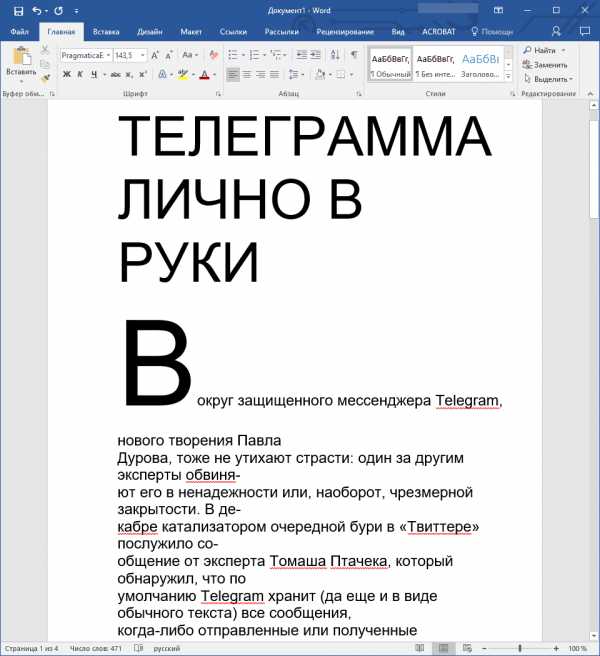Click the zoom slider in the status bar
This screenshot has width=600, height=656.
pyautogui.click(x=519, y=649)
